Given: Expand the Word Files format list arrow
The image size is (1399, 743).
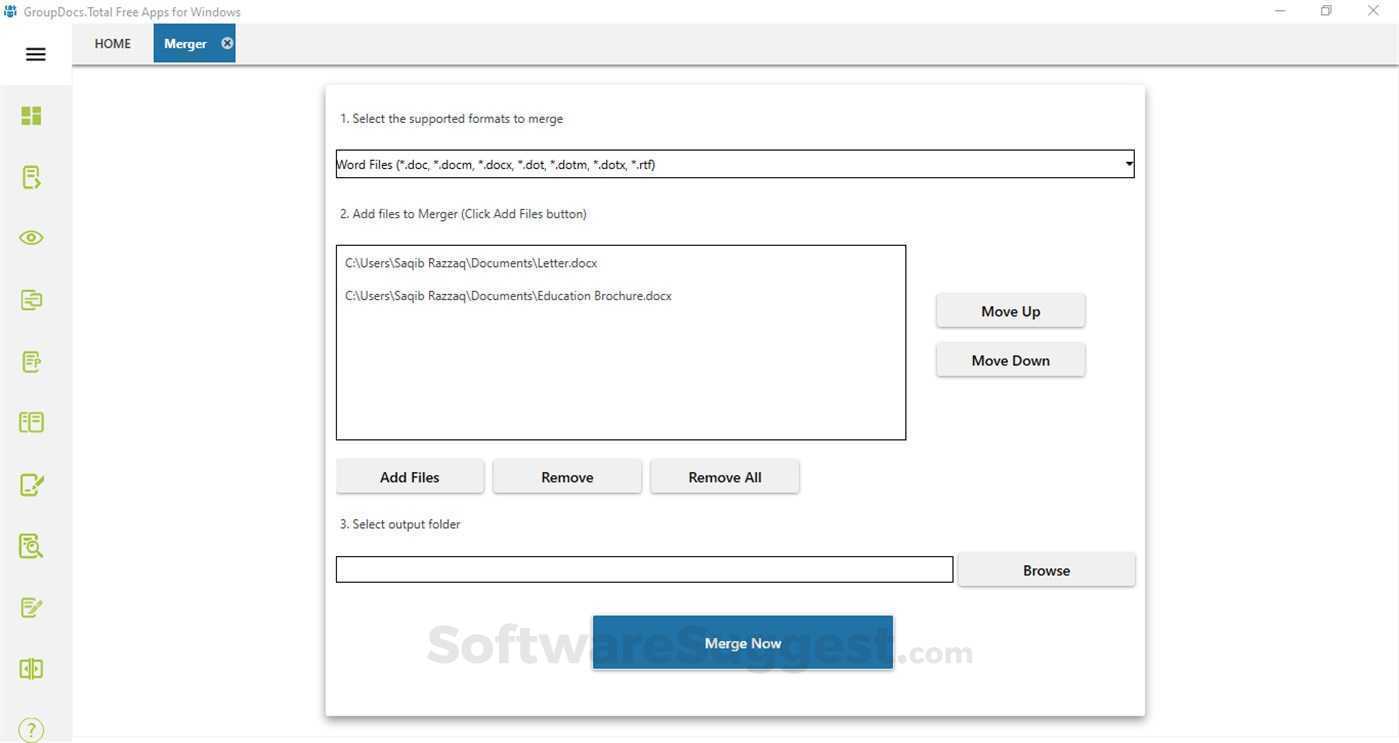Looking at the screenshot, I should coord(1128,163).
